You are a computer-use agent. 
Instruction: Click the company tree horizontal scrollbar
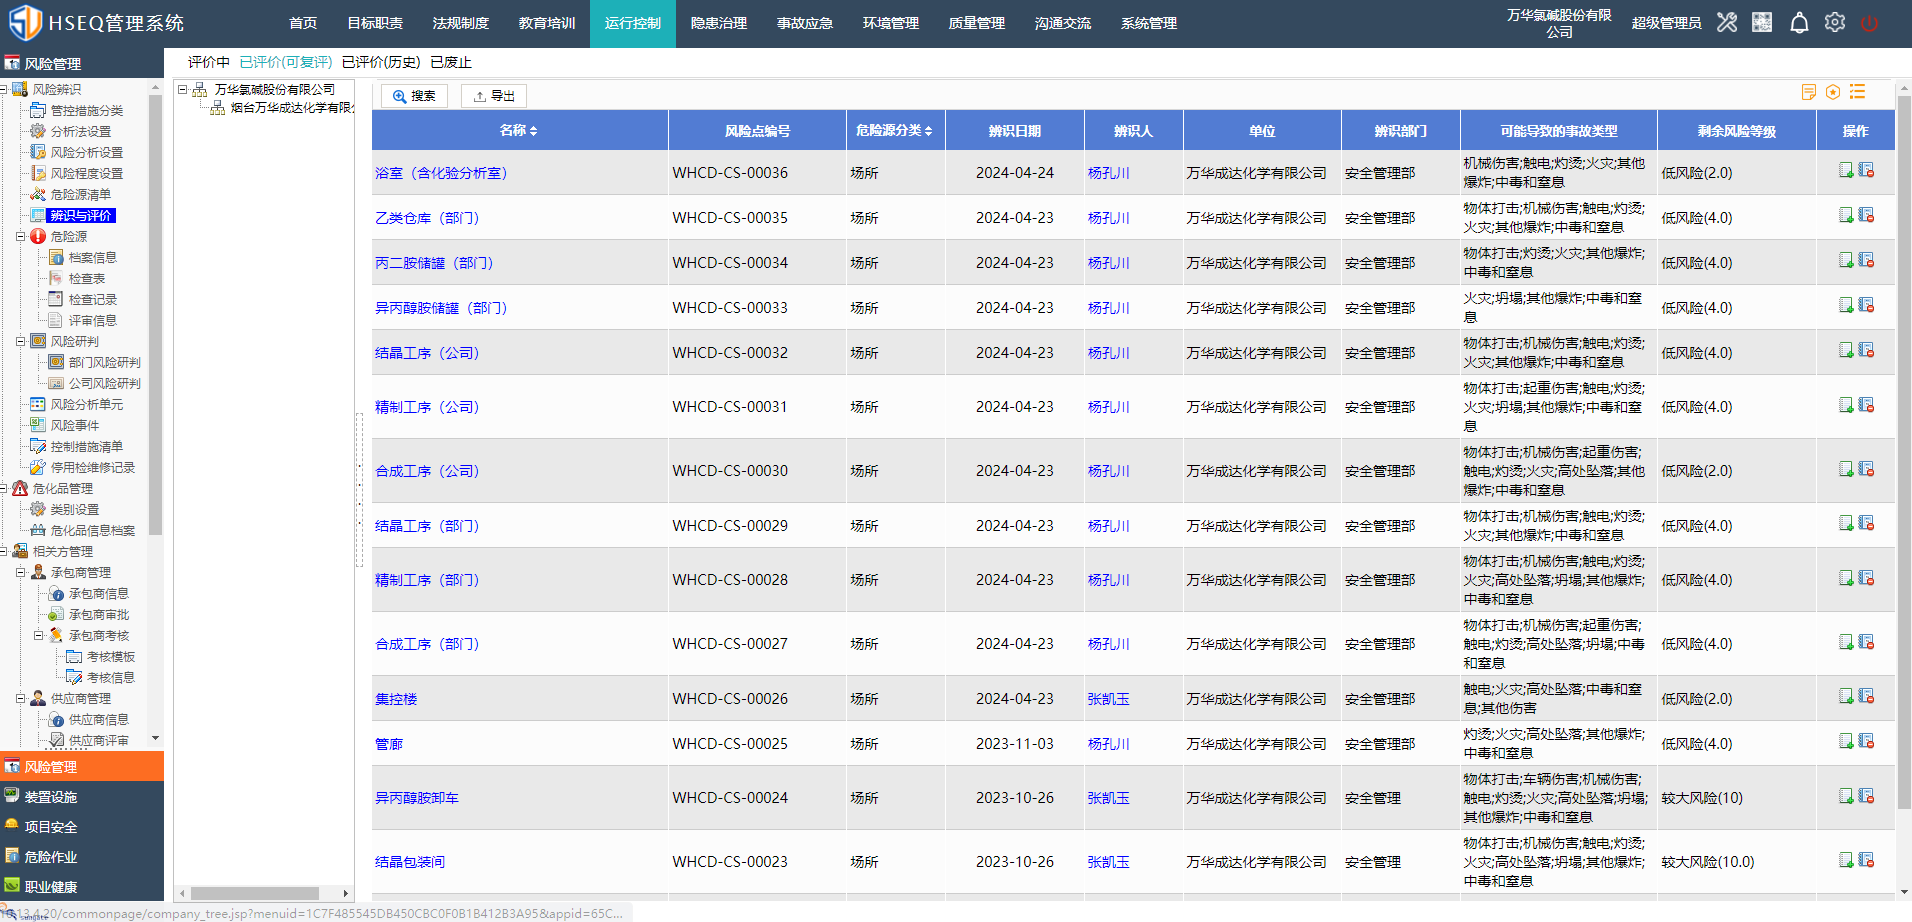coord(255,894)
